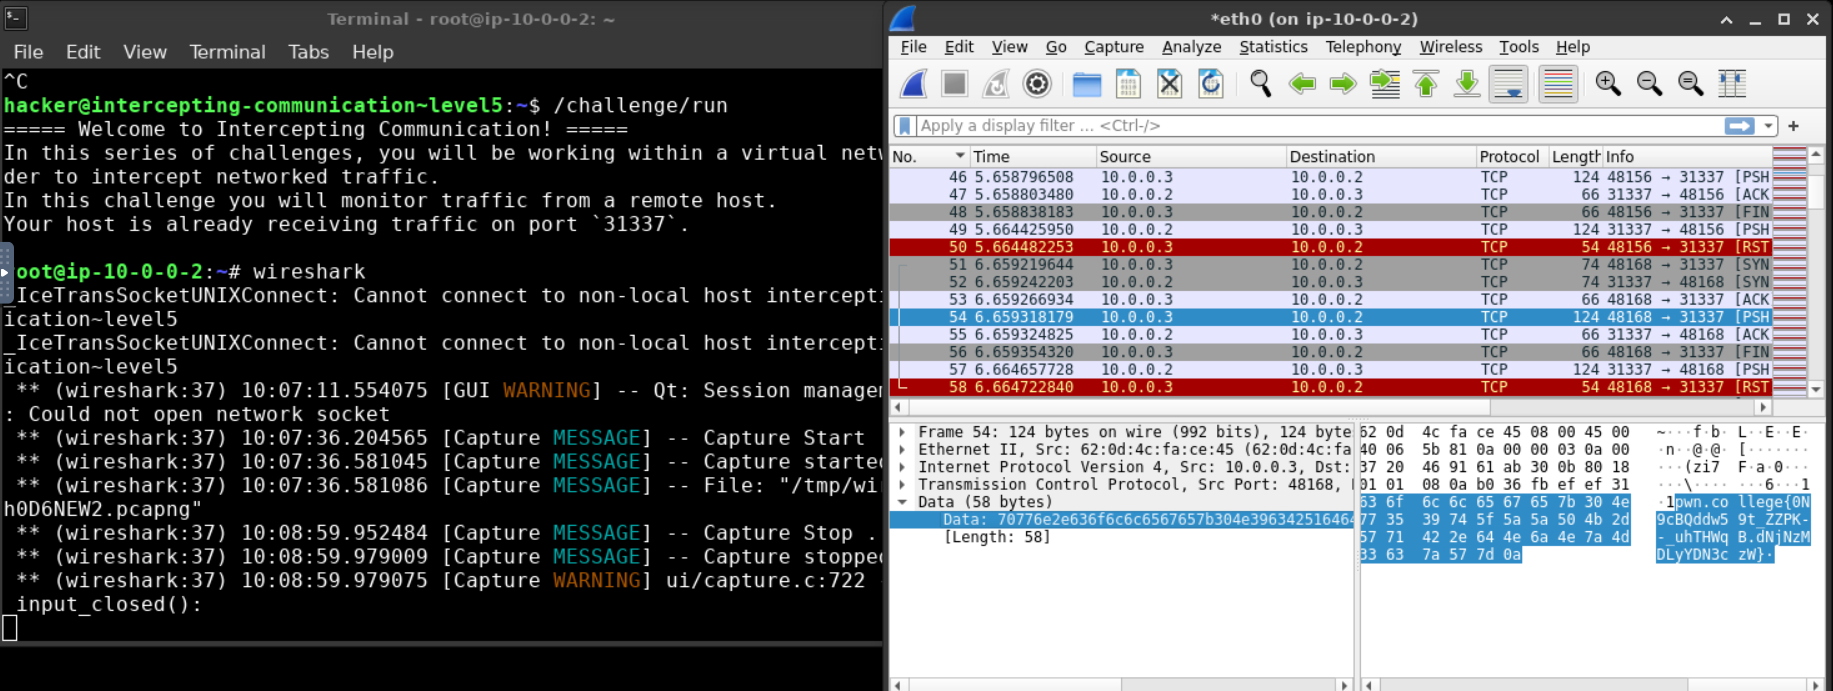Close the capture file icon
1833x691 pixels.
[x=1169, y=84]
